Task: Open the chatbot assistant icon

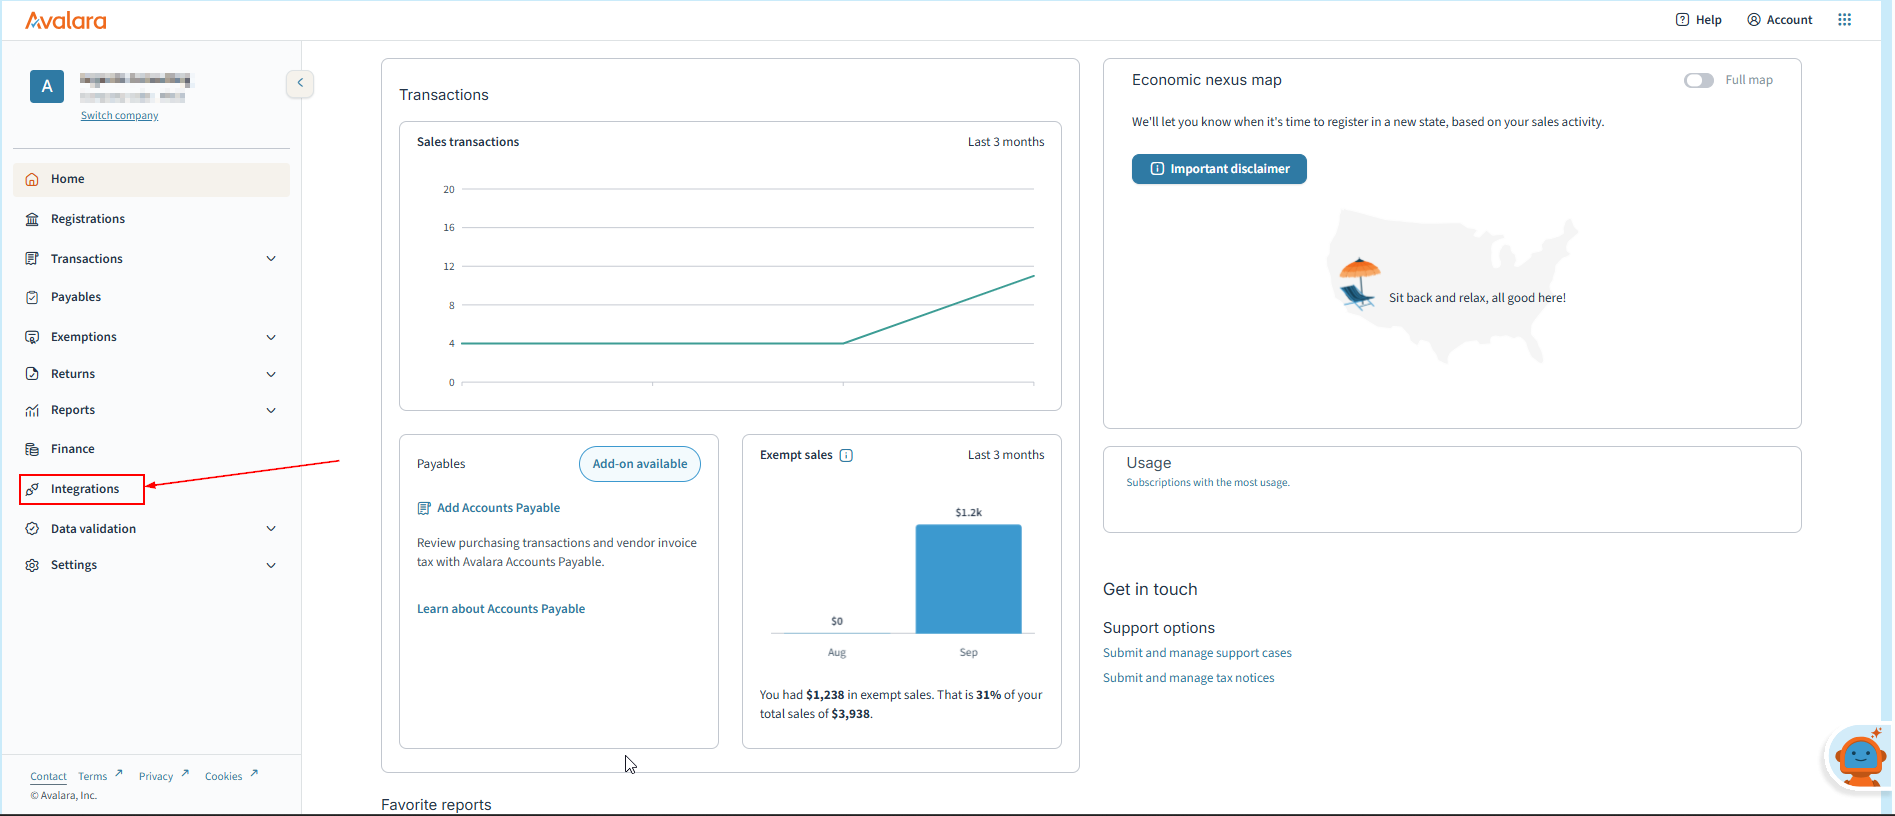Action: coord(1858,757)
